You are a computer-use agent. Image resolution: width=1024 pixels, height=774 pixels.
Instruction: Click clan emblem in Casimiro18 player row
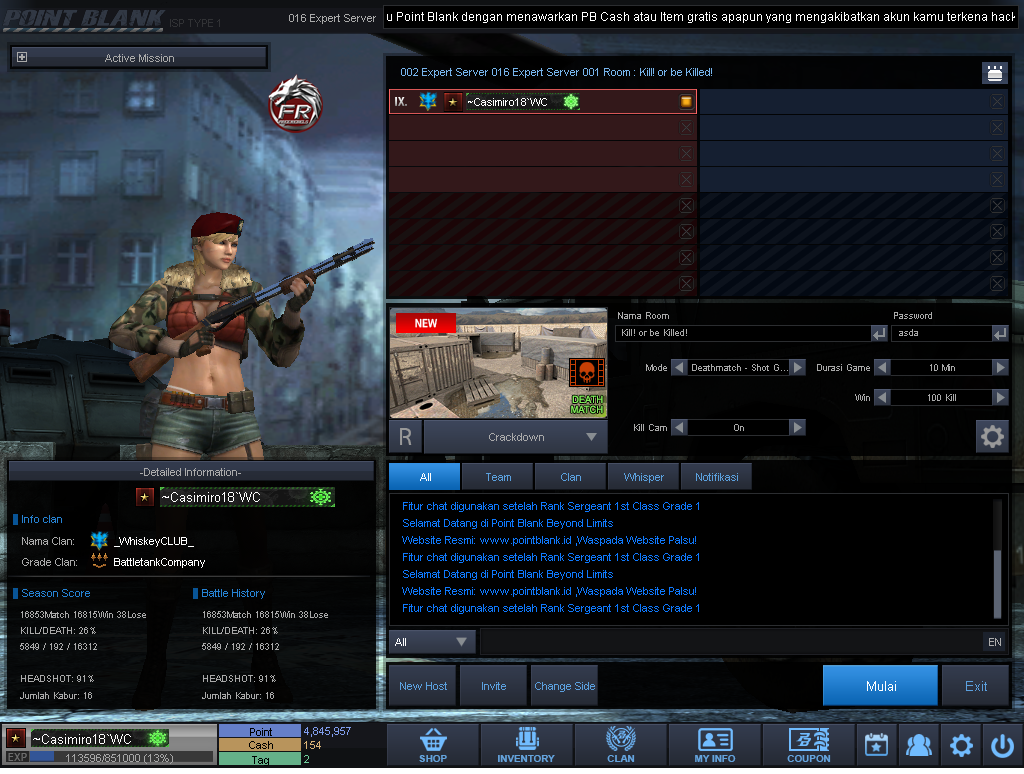point(428,101)
